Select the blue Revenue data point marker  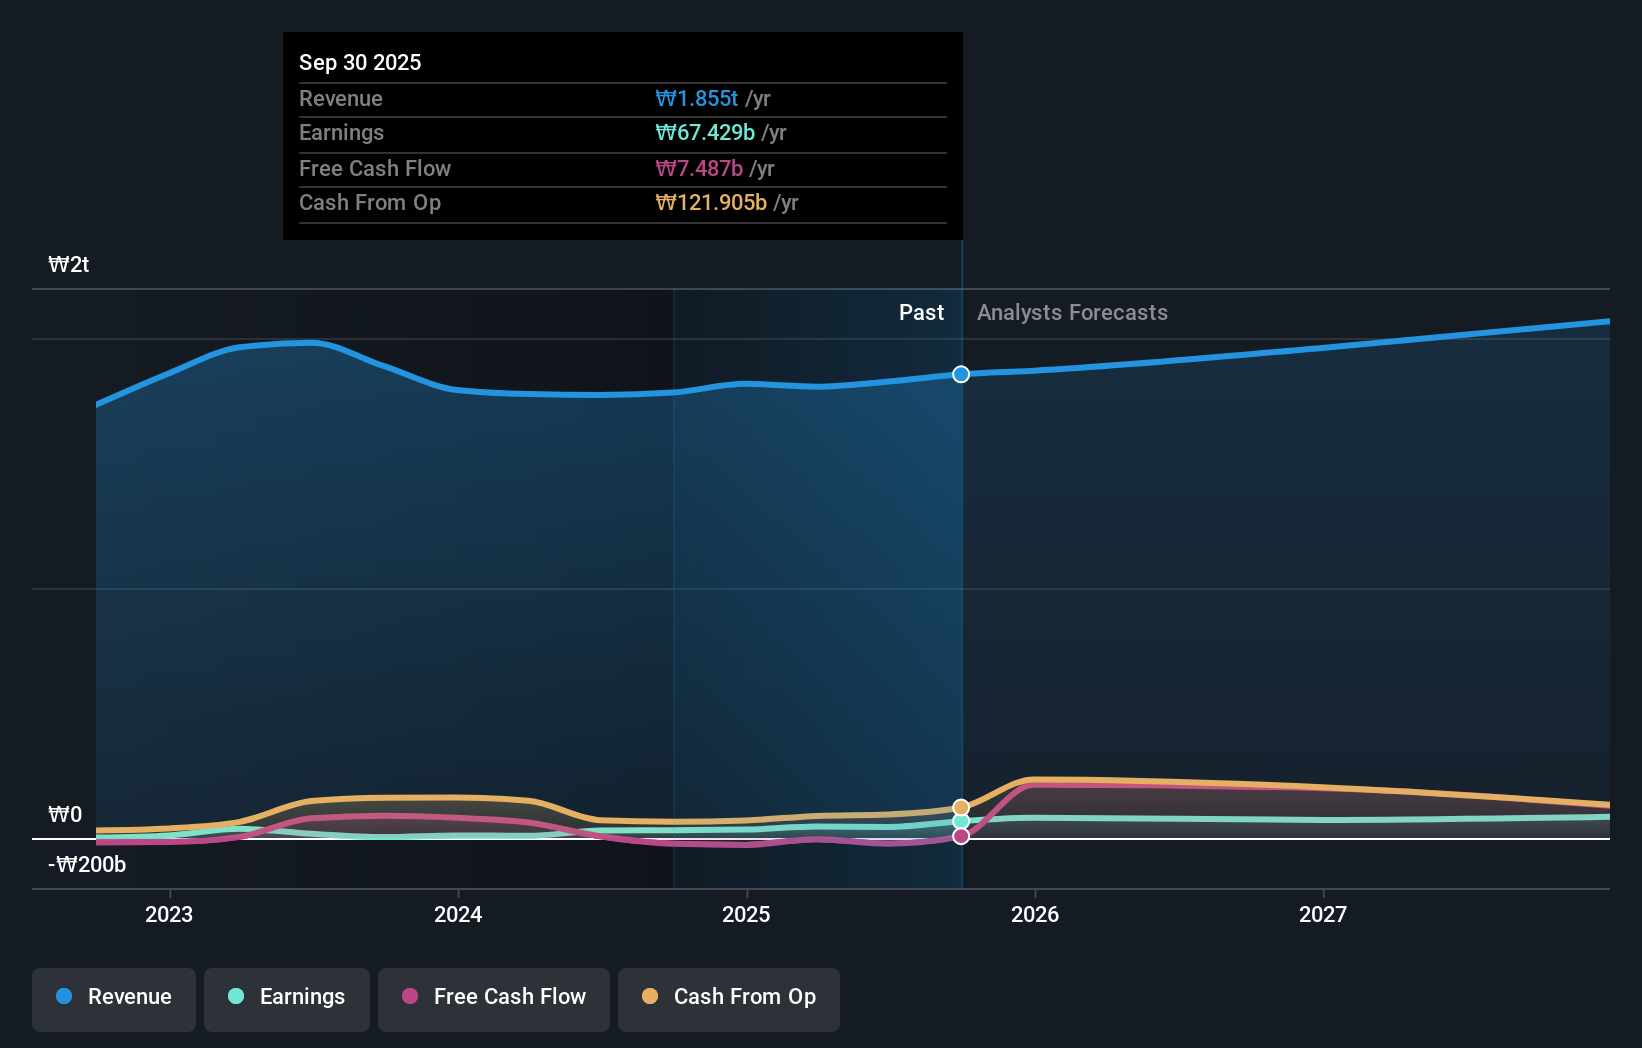coord(960,374)
